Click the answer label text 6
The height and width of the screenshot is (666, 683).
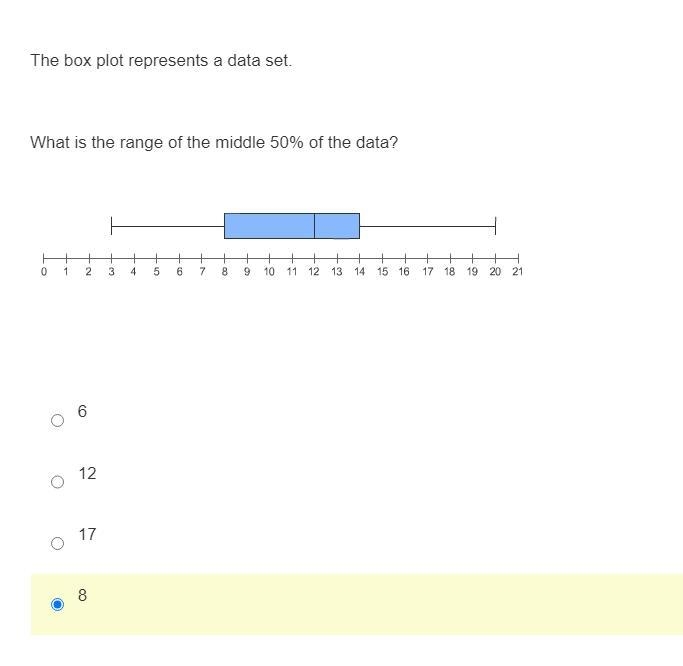82,411
